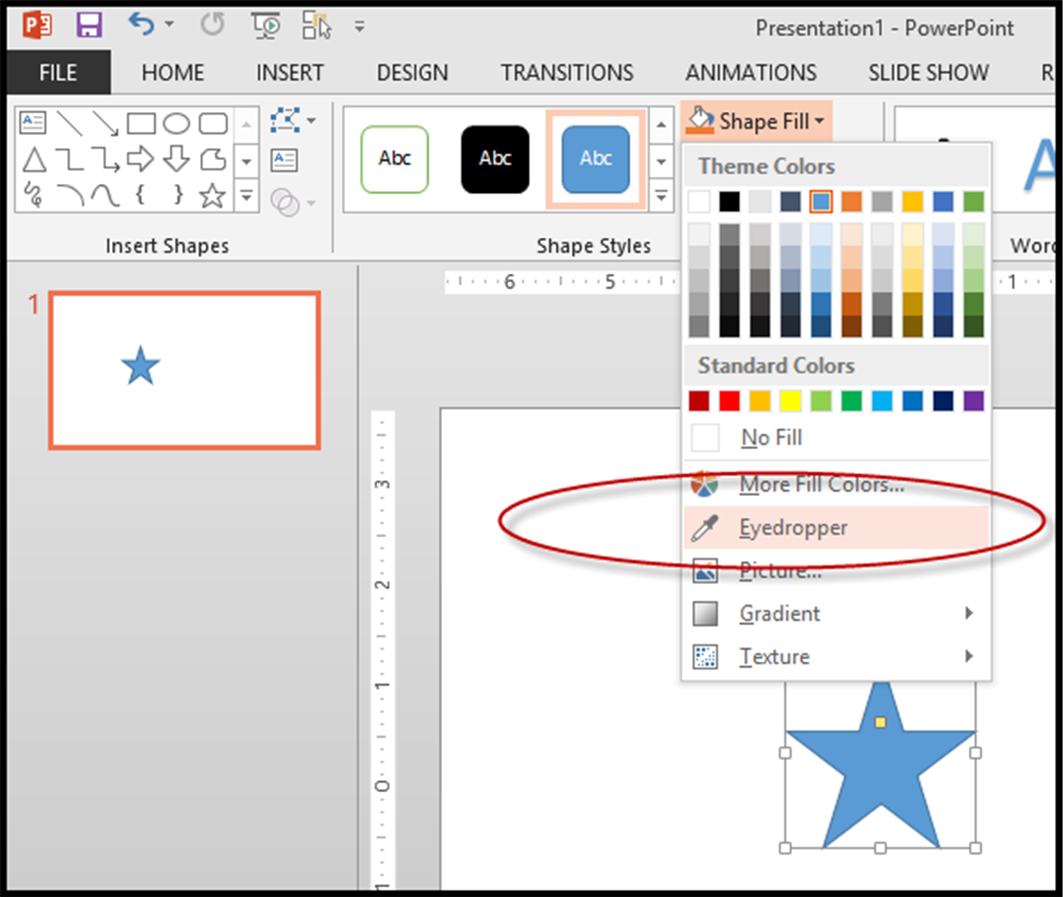
Task: Open More Fill Colors dialog
Action: pyautogui.click(x=836, y=484)
